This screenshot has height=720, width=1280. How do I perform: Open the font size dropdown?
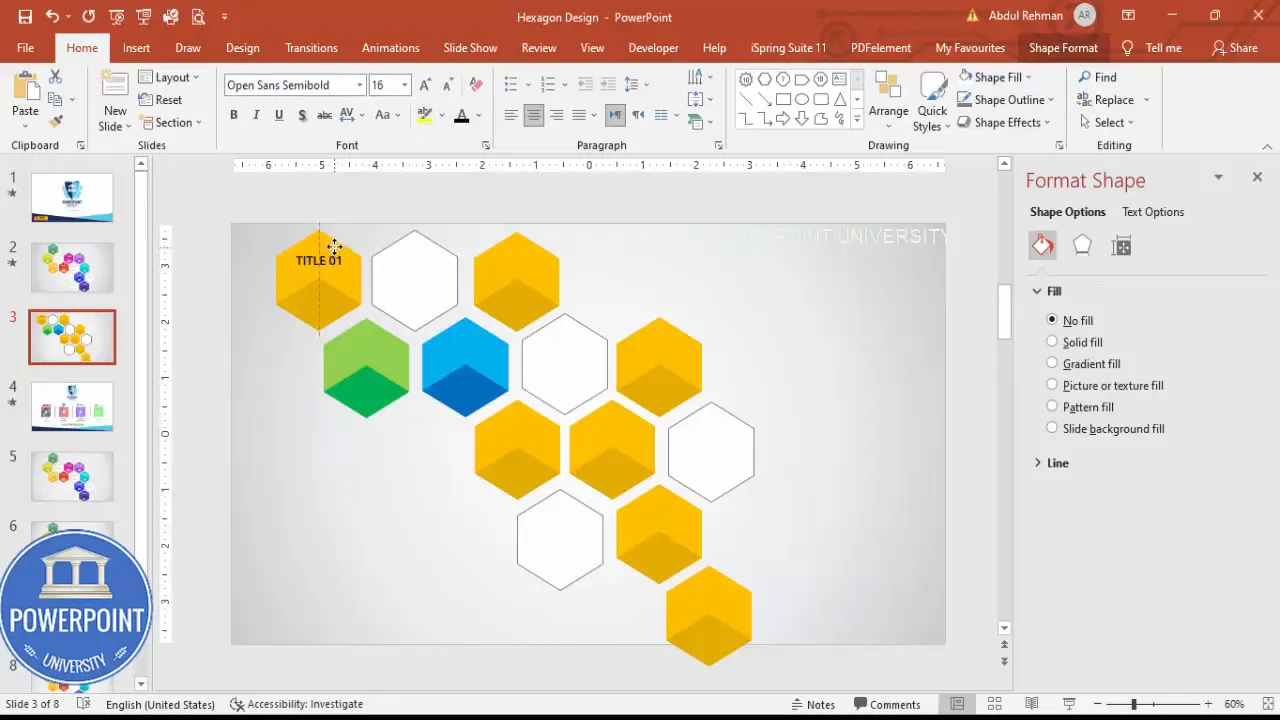tap(404, 85)
